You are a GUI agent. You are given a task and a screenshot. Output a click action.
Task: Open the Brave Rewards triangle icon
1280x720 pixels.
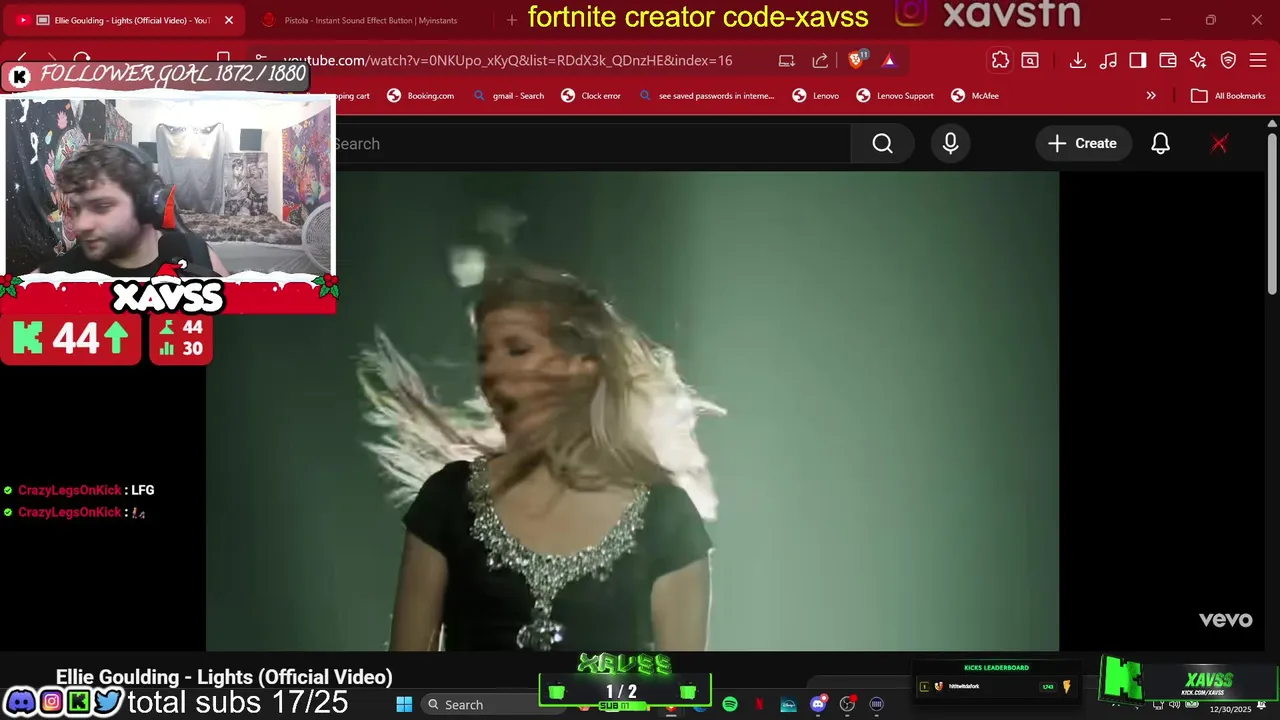pyautogui.click(x=889, y=61)
